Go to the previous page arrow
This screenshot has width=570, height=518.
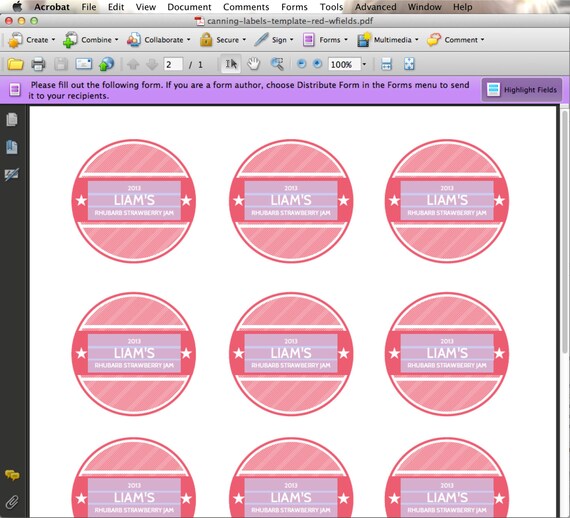133,64
